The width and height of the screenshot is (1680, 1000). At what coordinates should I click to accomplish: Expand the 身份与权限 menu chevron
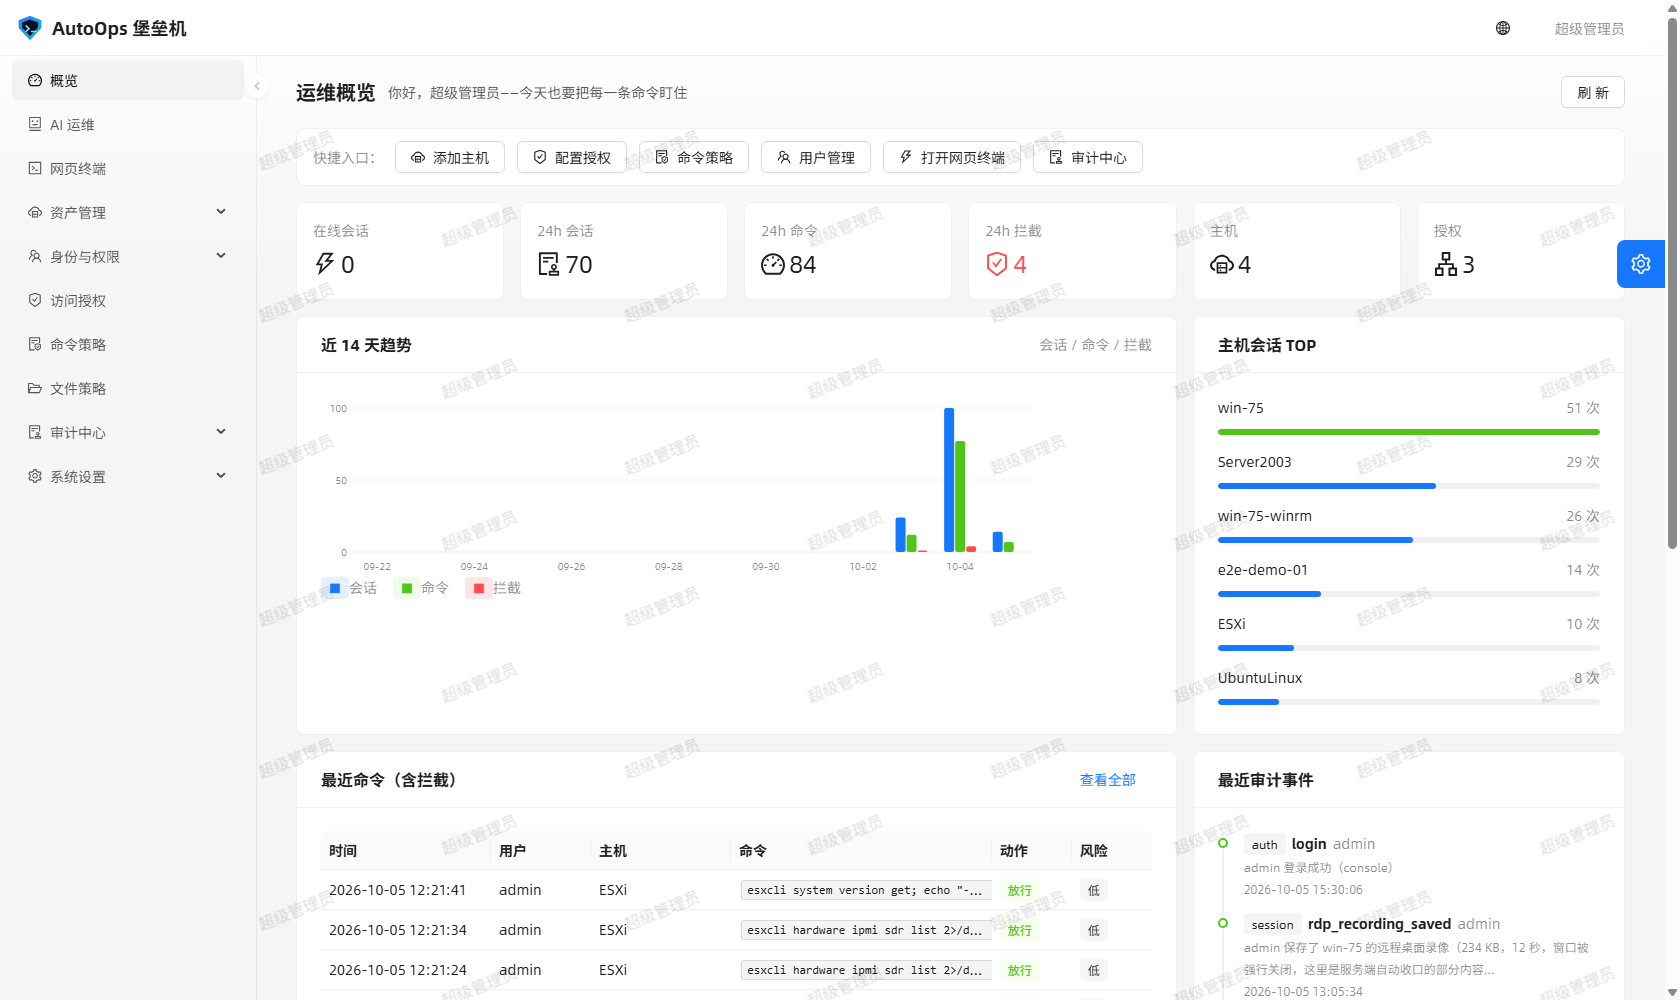pos(221,256)
